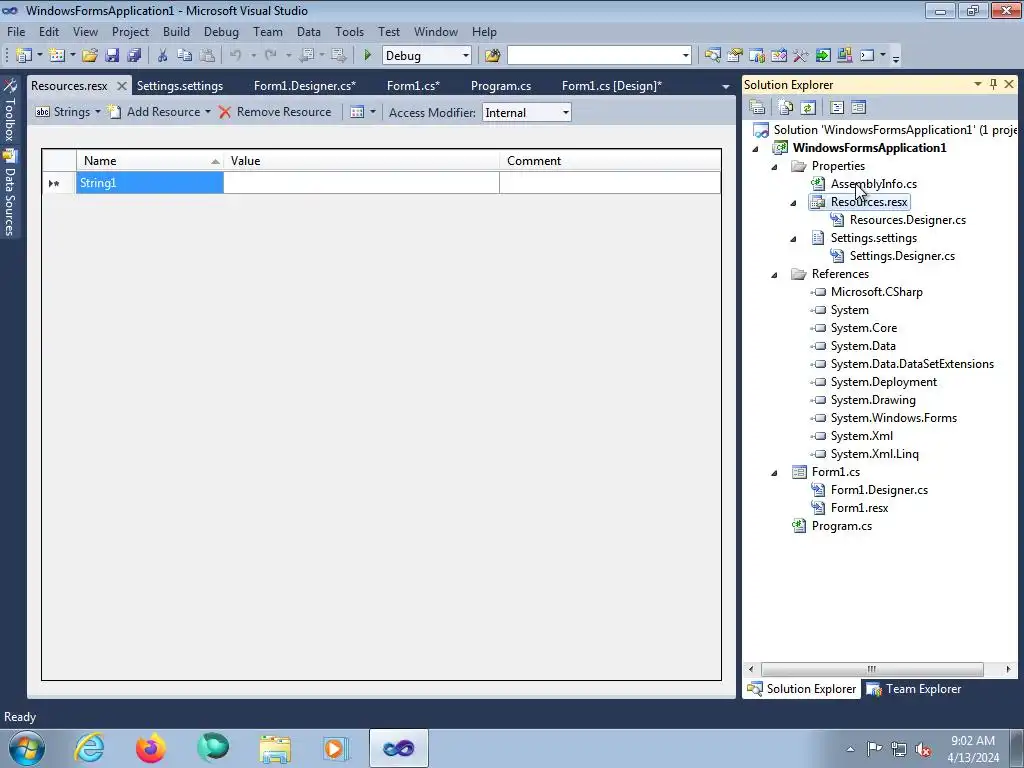Collapse the Properties folder node

[775, 167]
